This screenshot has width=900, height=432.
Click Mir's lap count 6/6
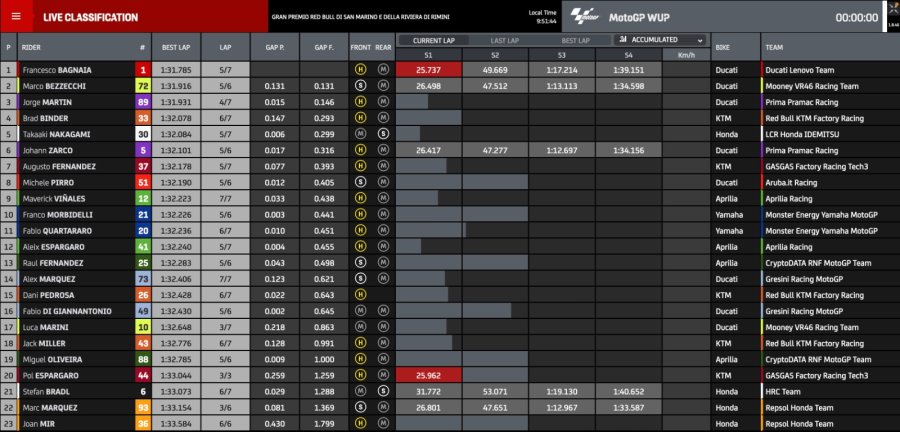(x=225, y=423)
